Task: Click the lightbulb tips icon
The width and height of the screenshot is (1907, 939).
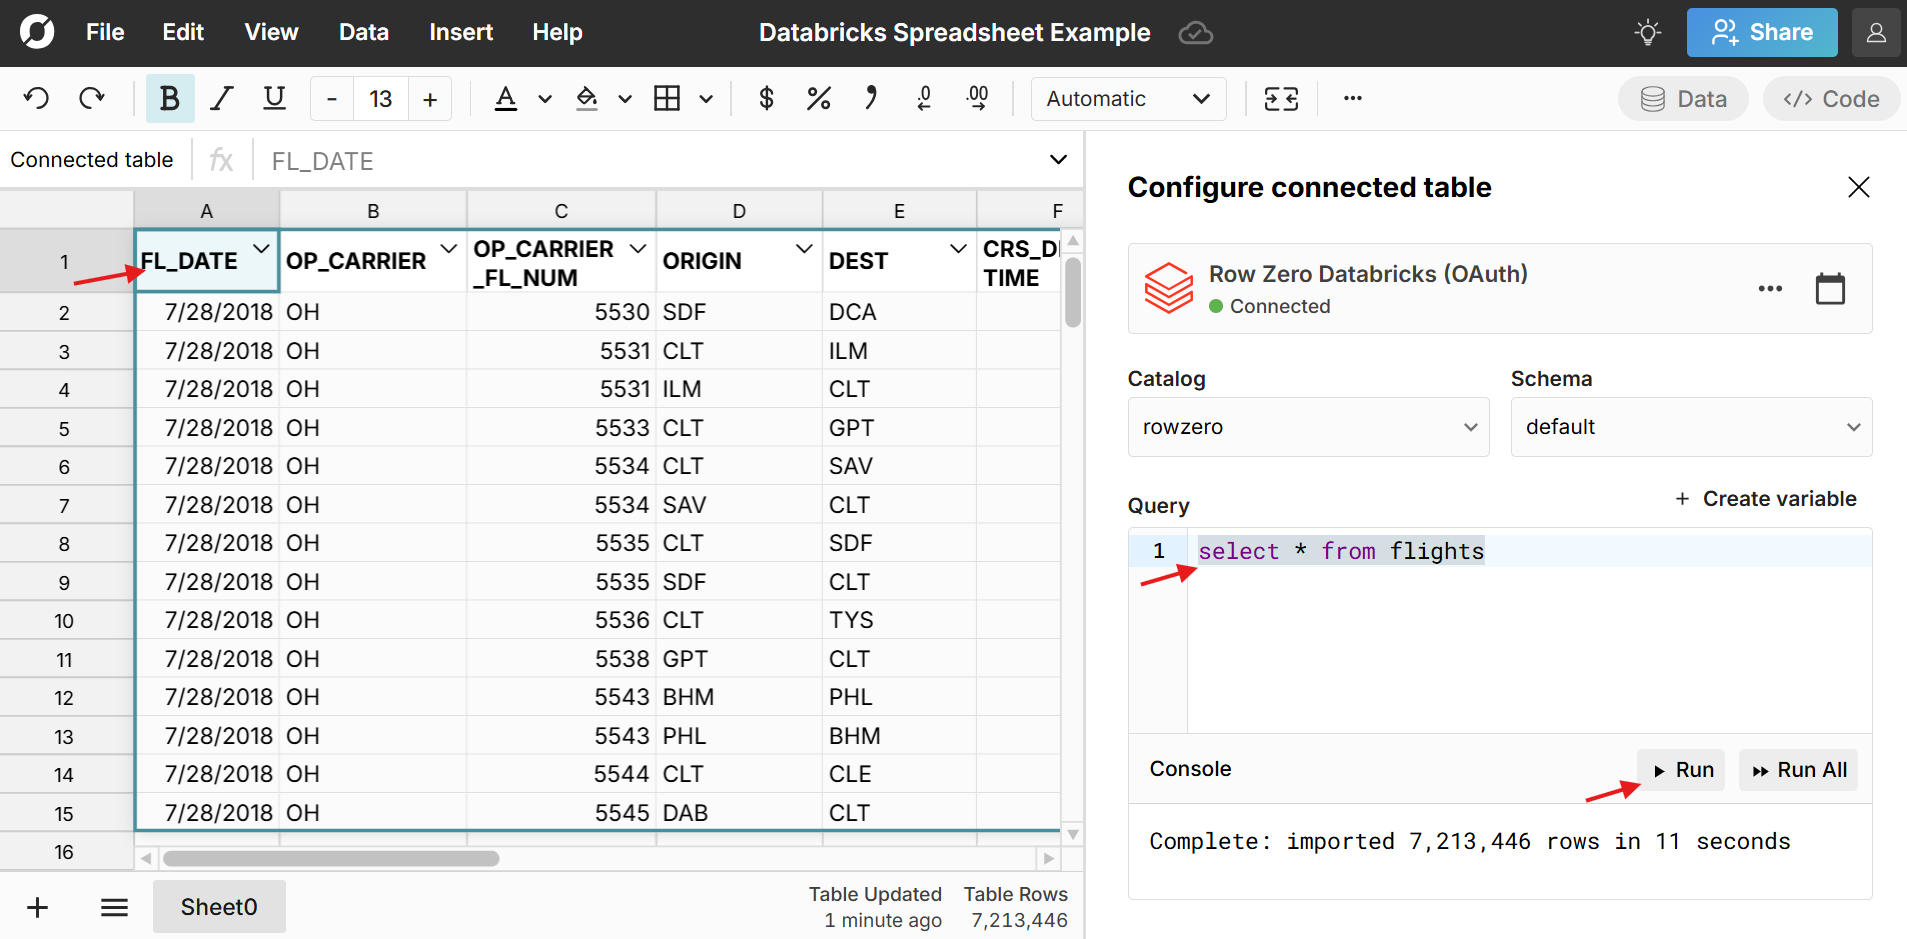Action: pos(1646,32)
